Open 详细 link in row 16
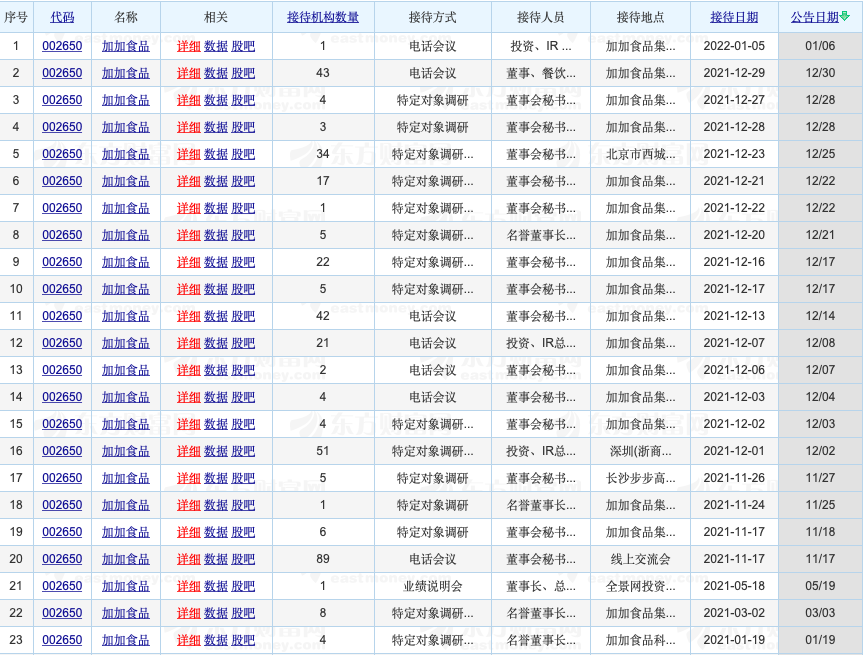This screenshot has height=655, width=865. pos(188,451)
